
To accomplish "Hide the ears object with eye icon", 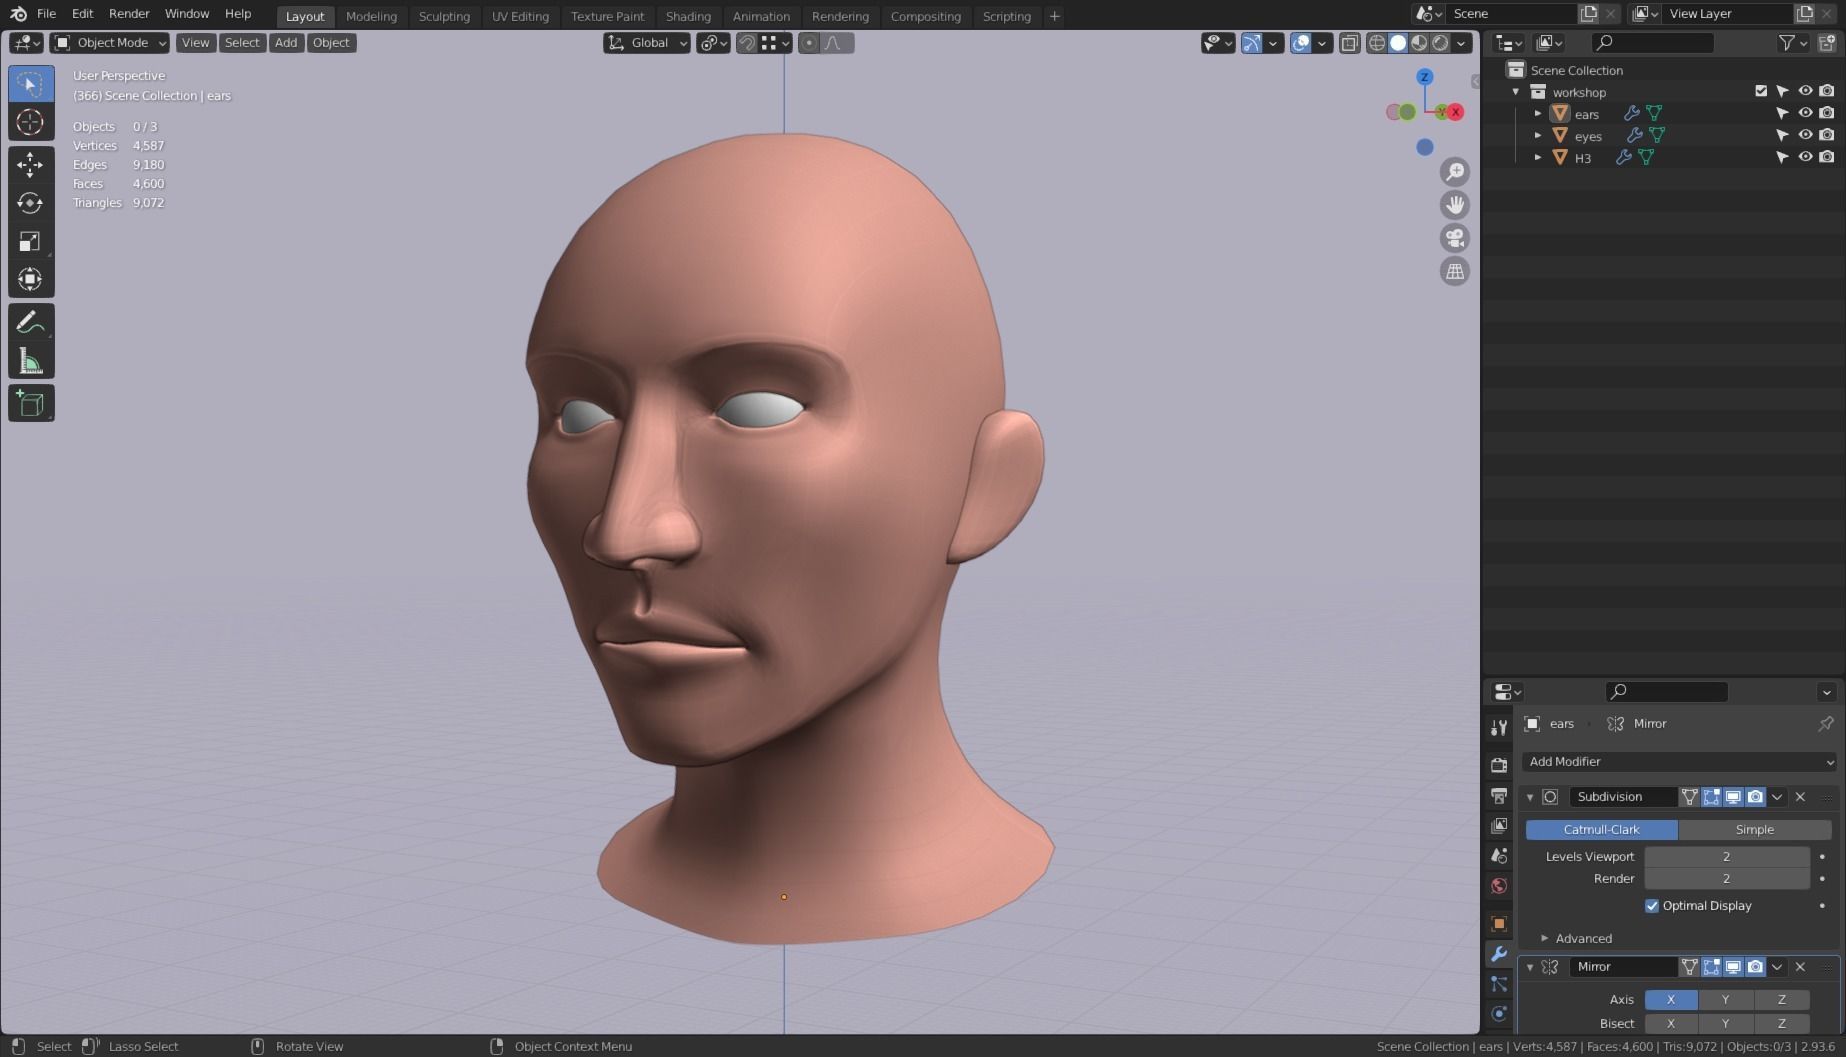I will (x=1805, y=113).
